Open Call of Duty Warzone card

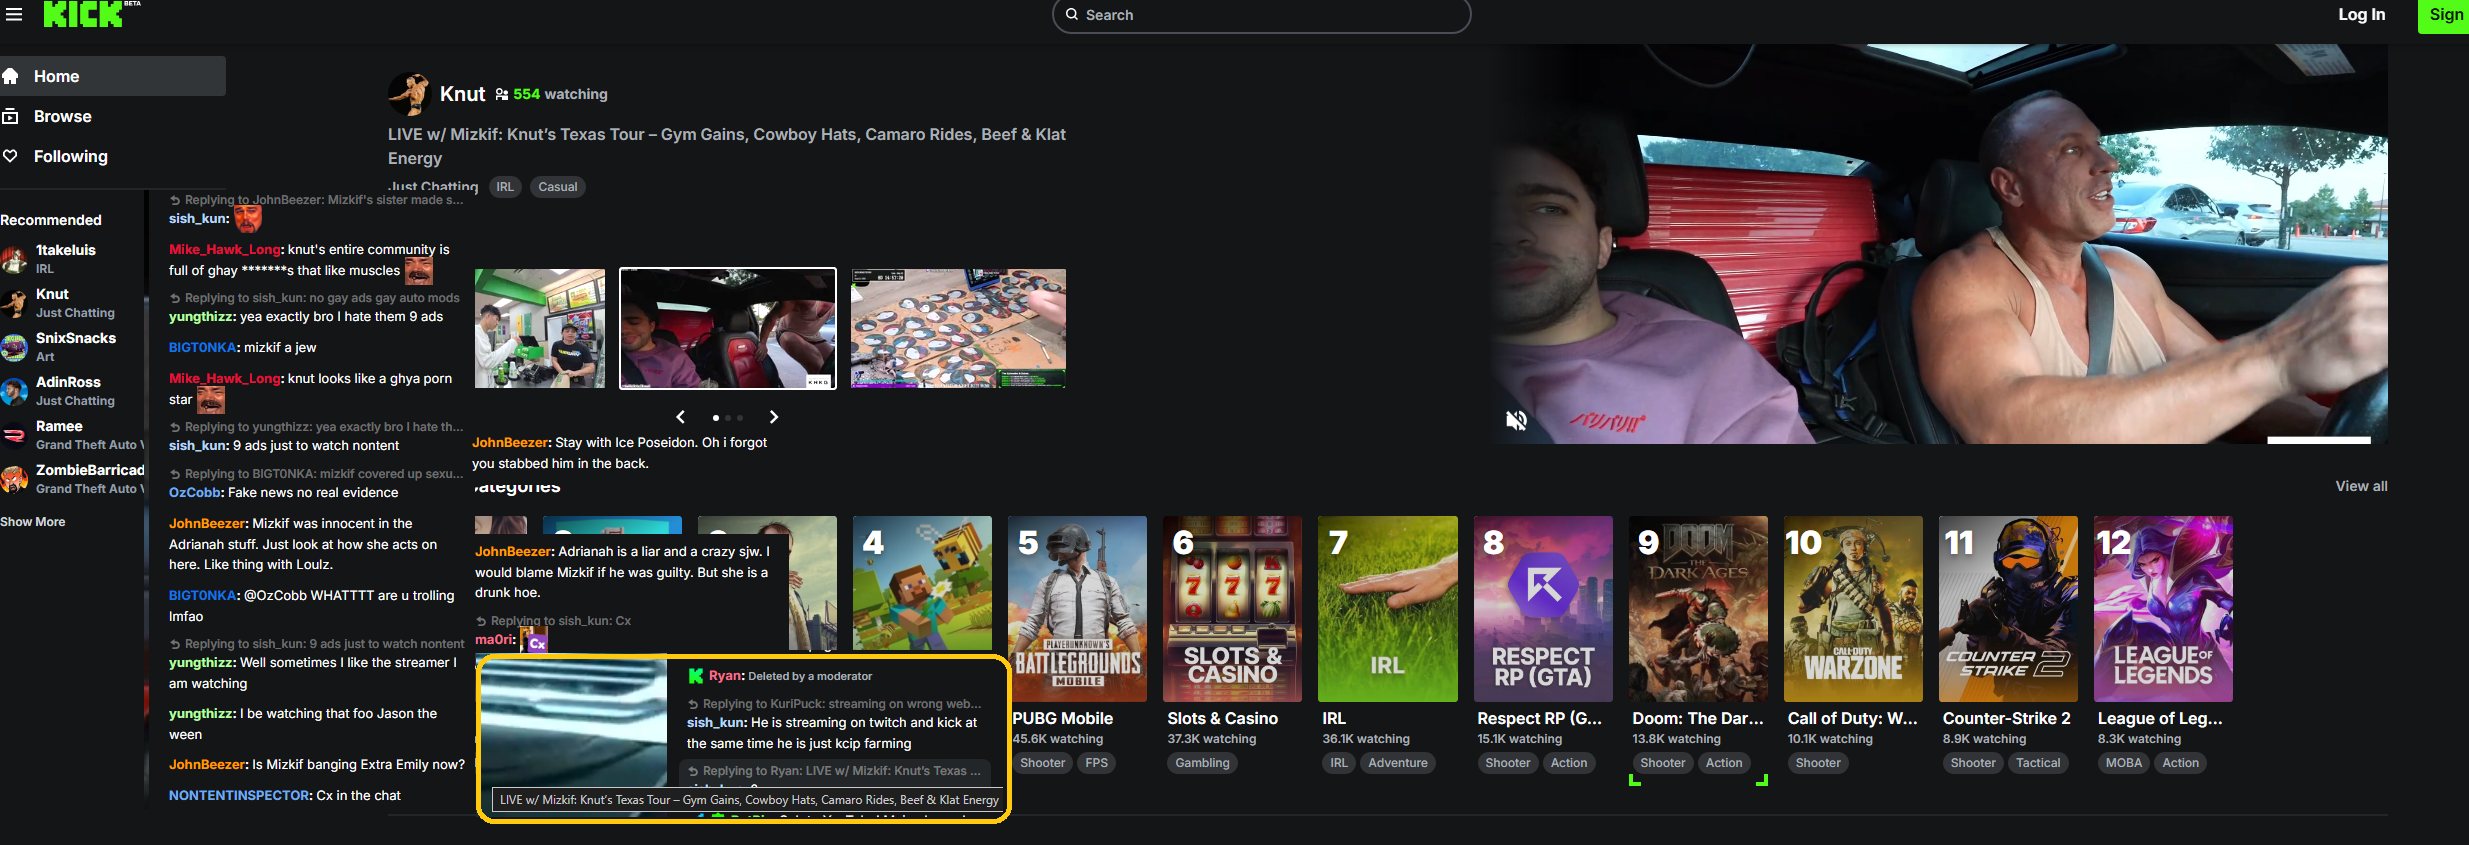[1853, 609]
